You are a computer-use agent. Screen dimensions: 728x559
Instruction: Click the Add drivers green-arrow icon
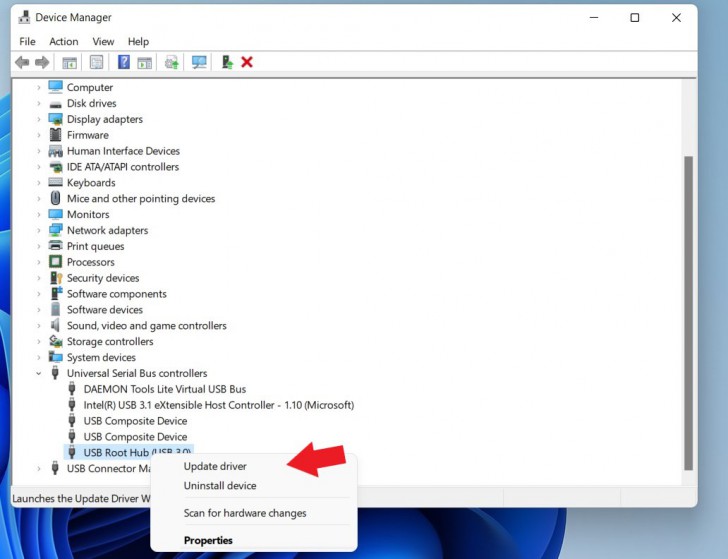pos(227,62)
